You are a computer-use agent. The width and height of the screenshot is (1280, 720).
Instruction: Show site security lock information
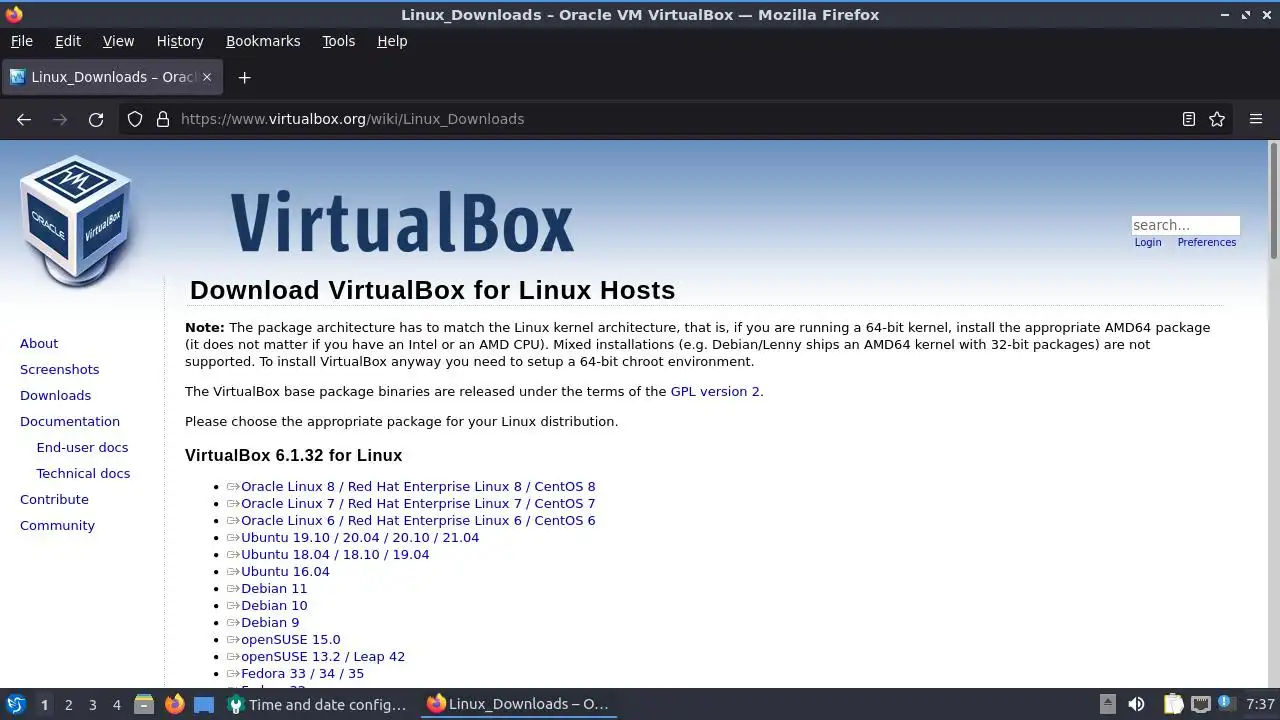click(x=163, y=119)
